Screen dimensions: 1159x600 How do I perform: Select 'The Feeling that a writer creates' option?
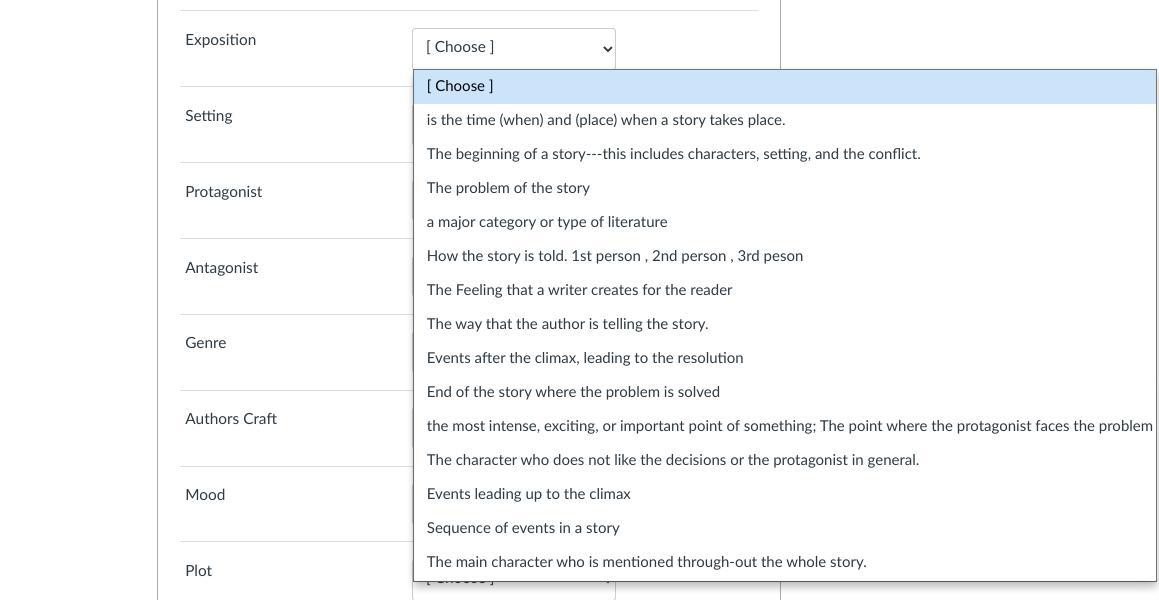[x=579, y=290]
